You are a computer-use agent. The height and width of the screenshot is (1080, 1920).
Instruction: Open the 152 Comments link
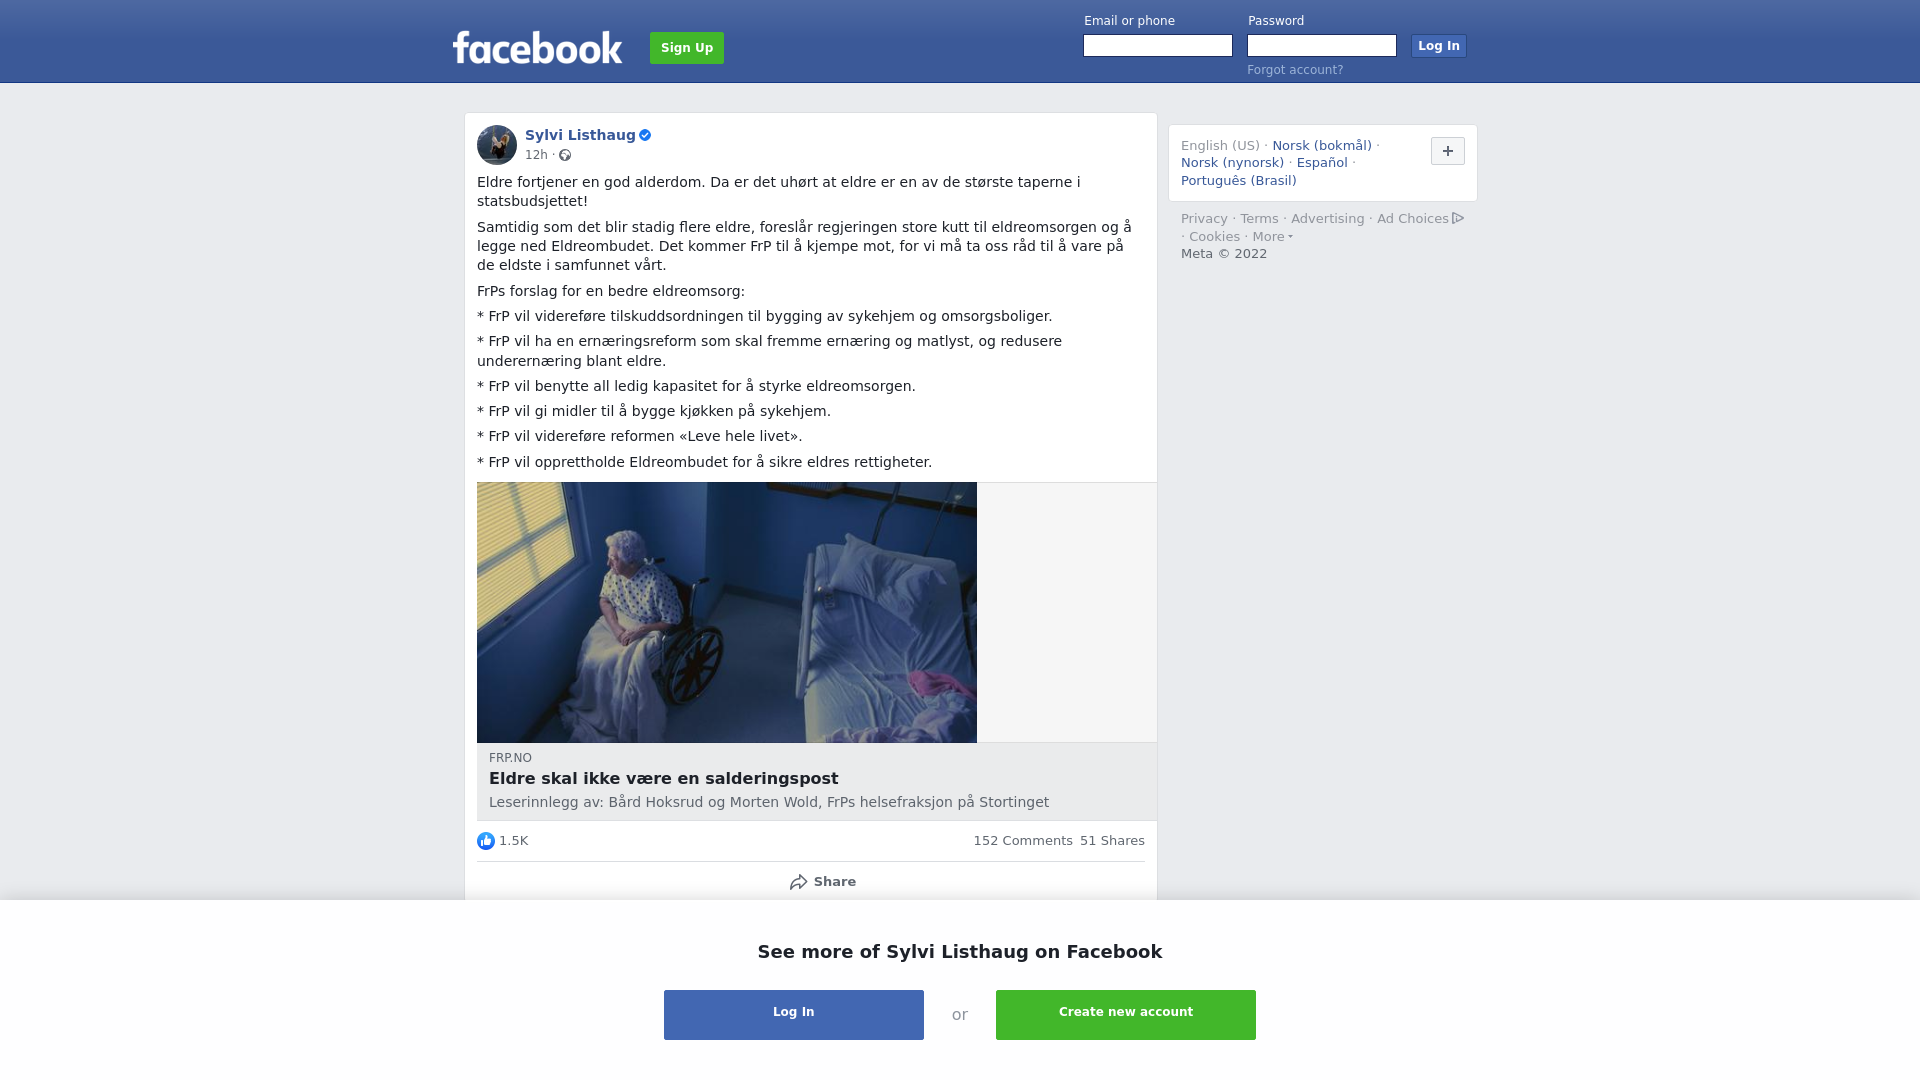pos(1023,841)
